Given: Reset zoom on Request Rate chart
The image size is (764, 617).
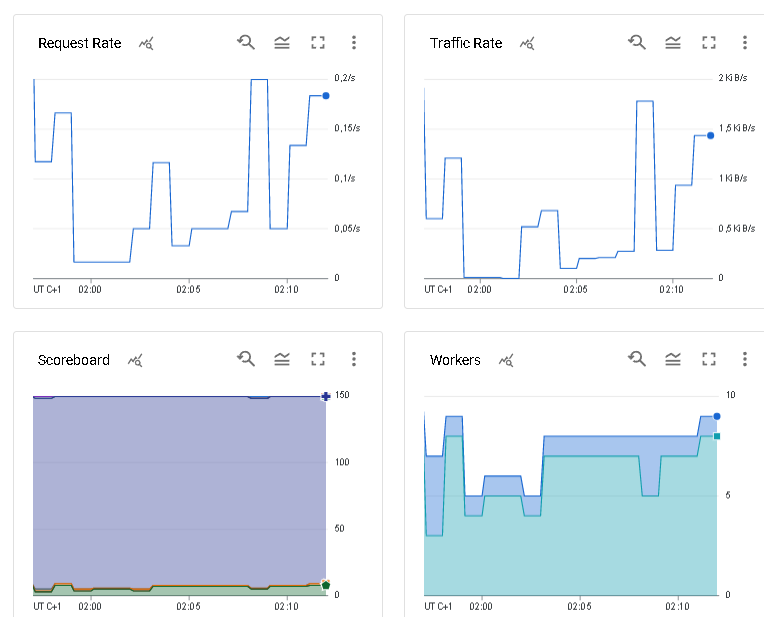Looking at the screenshot, I should coord(246,43).
